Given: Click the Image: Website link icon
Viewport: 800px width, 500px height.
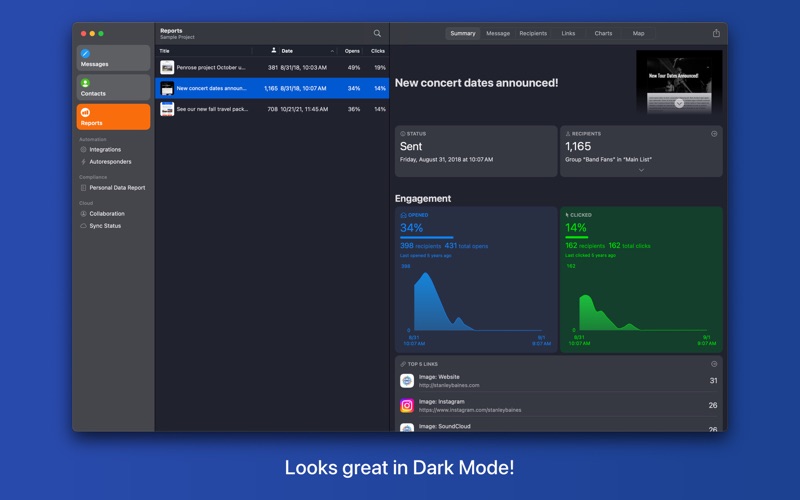Looking at the screenshot, I should point(407,381).
